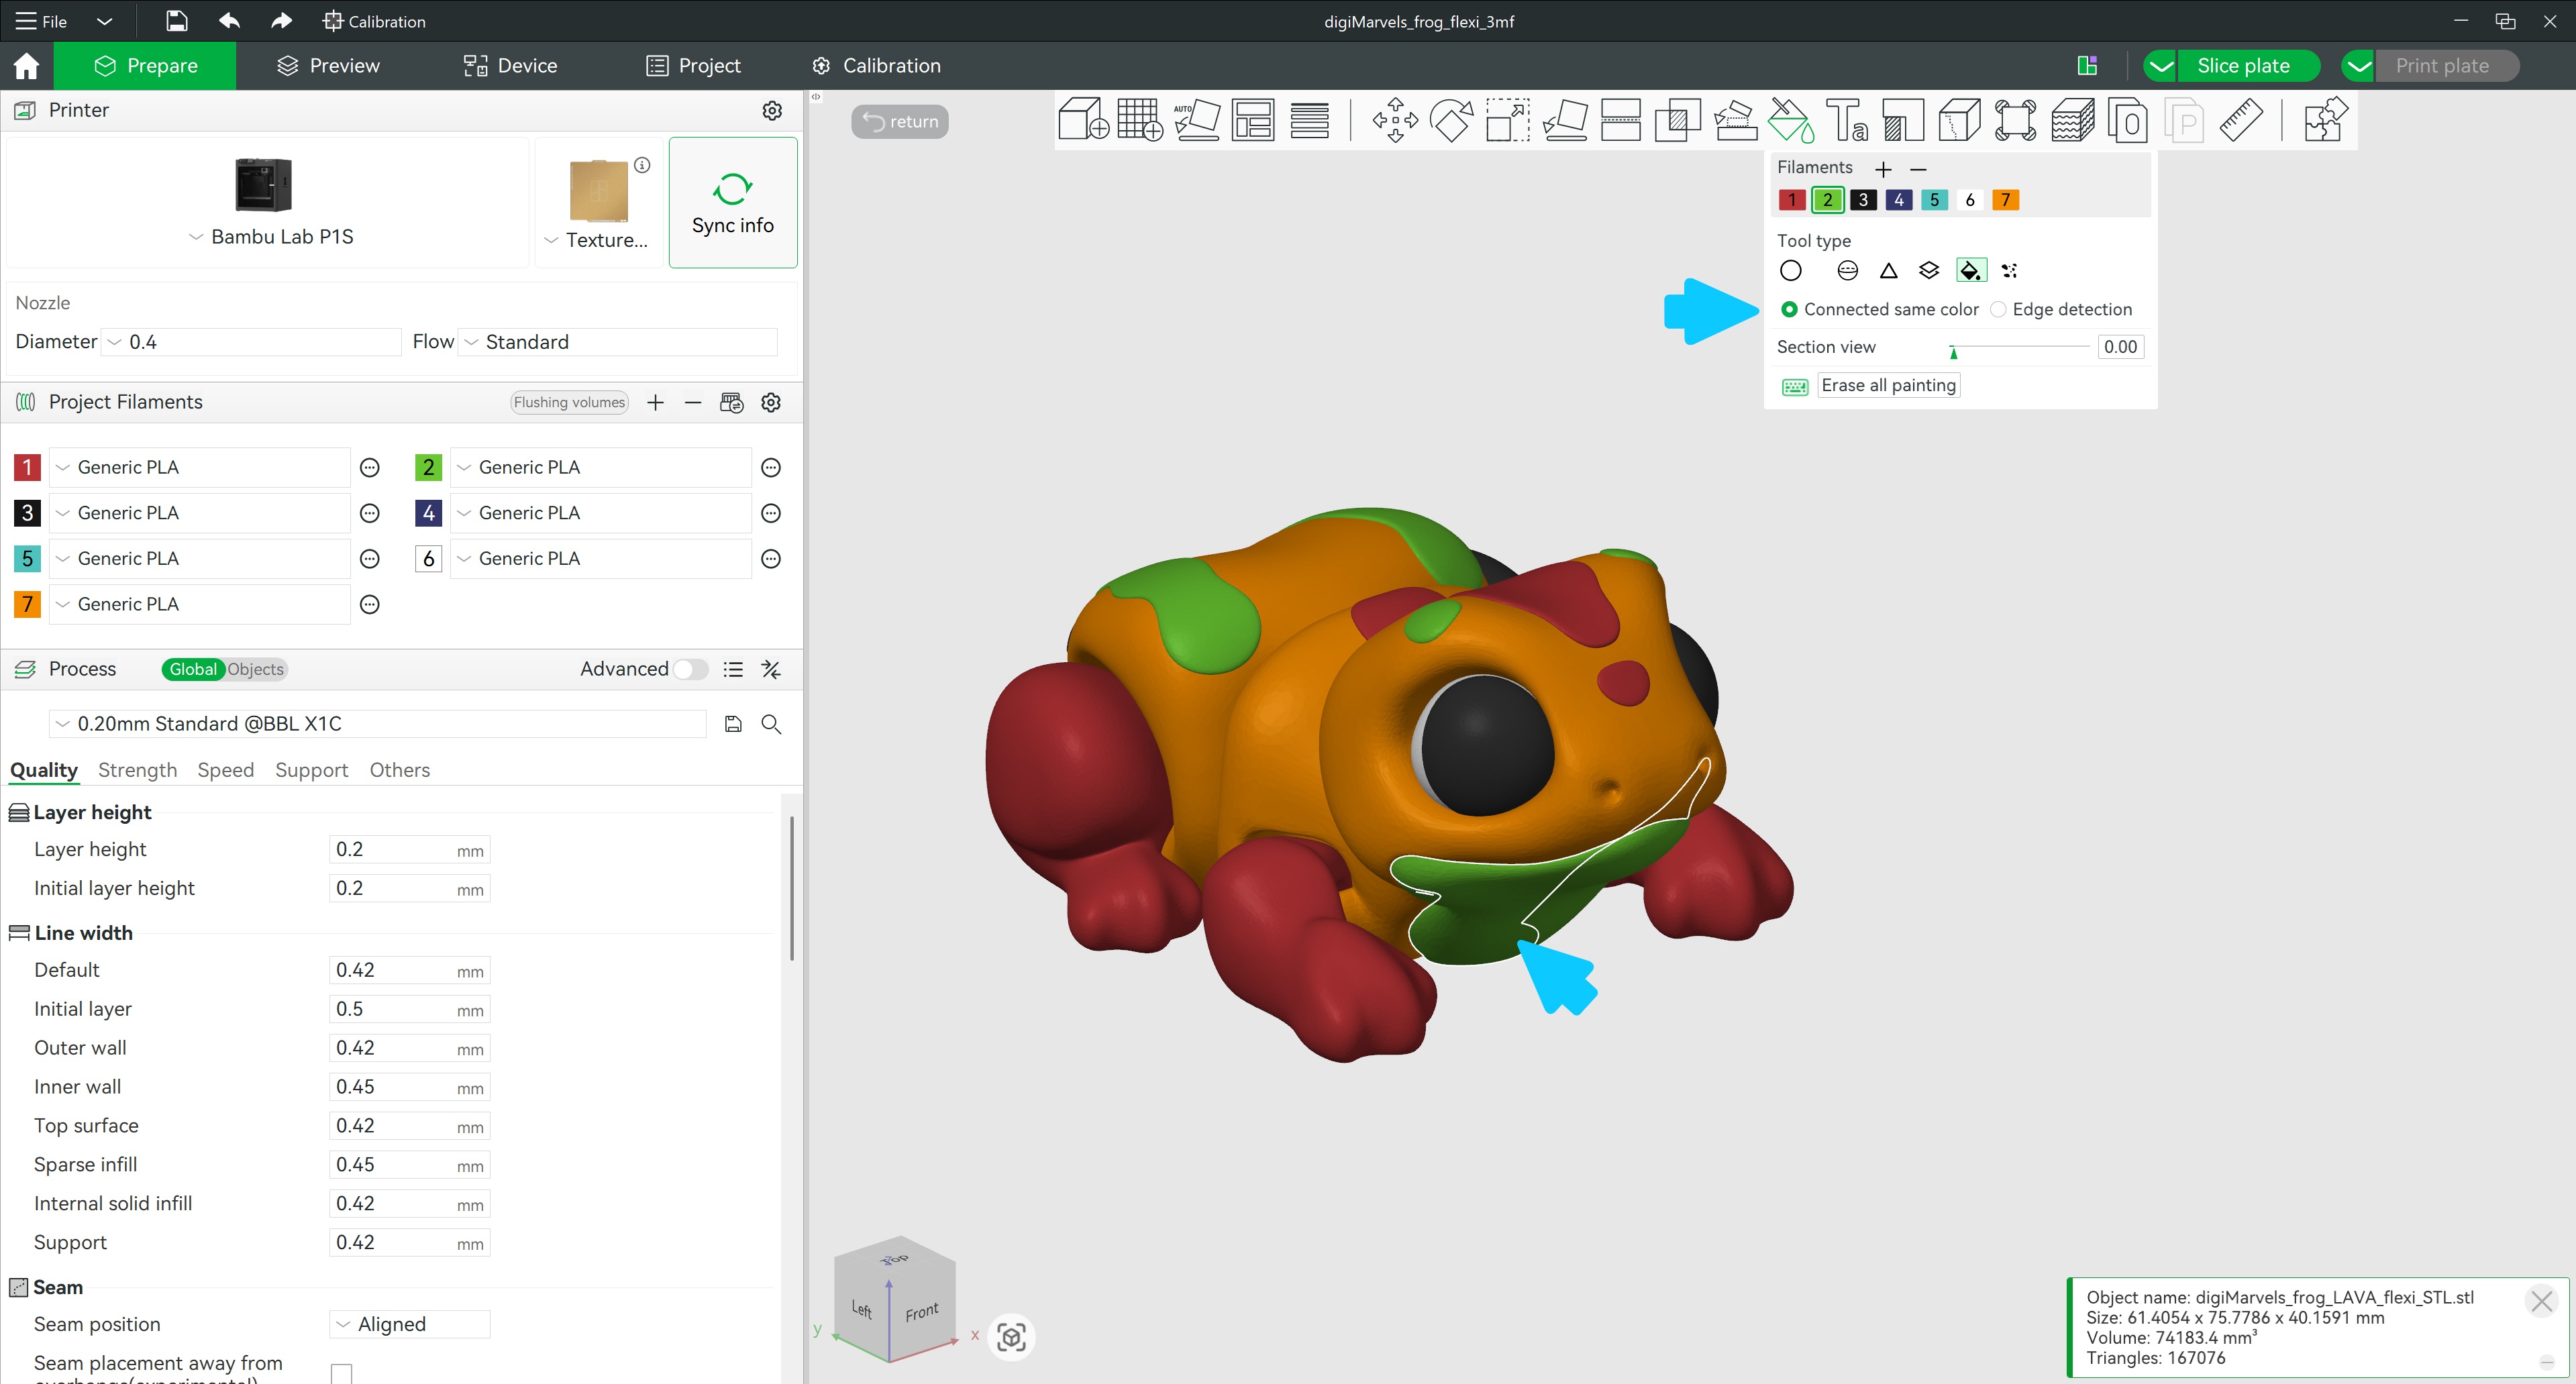2576x1384 pixels.
Task: Click the filament AMS sync icon
Action: (x=731, y=402)
